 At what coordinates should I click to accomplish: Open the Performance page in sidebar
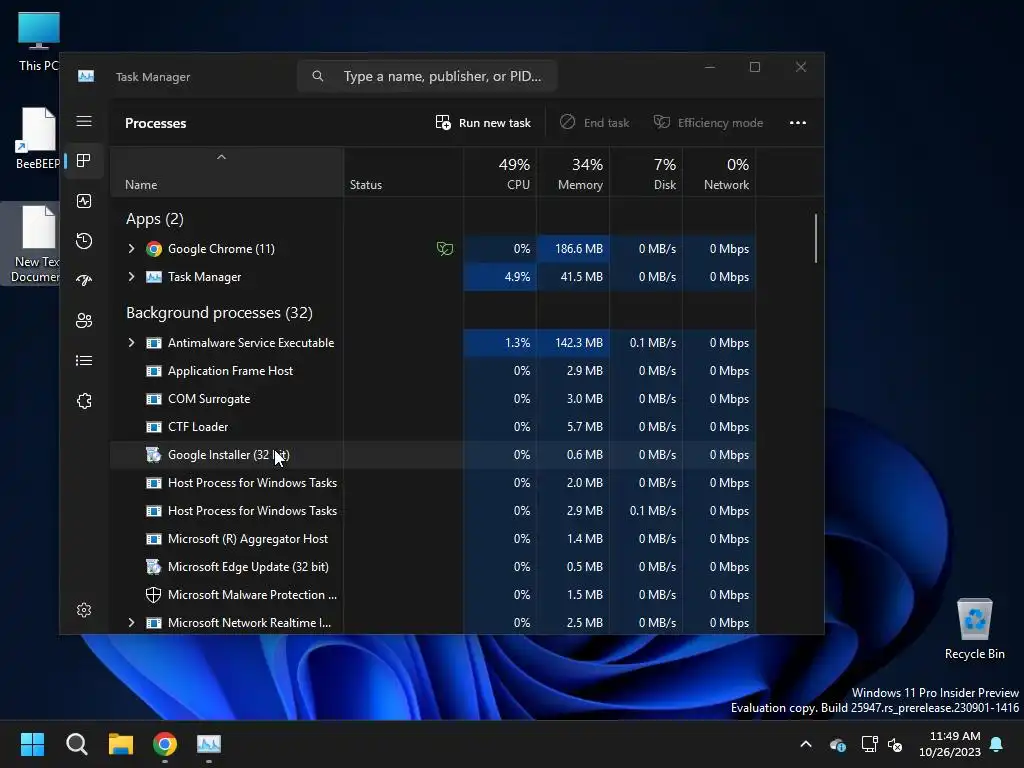pyautogui.click(x=84, y=201)
